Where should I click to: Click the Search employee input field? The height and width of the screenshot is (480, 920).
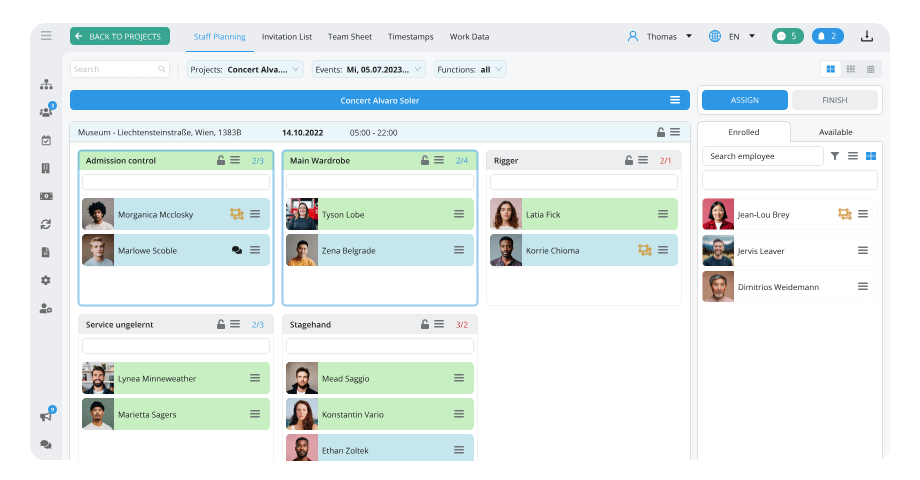coord(762,156)
